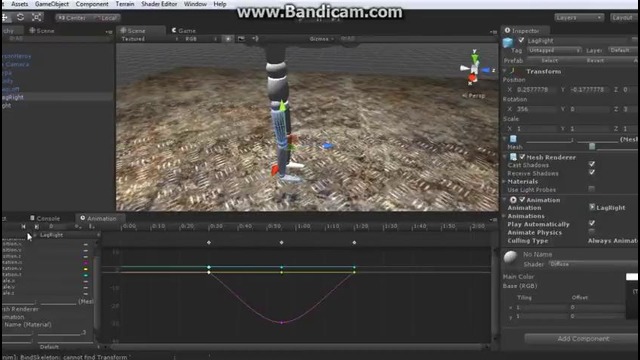Open the Help menu
The image size is (640, 360).
tap(220, 4)
